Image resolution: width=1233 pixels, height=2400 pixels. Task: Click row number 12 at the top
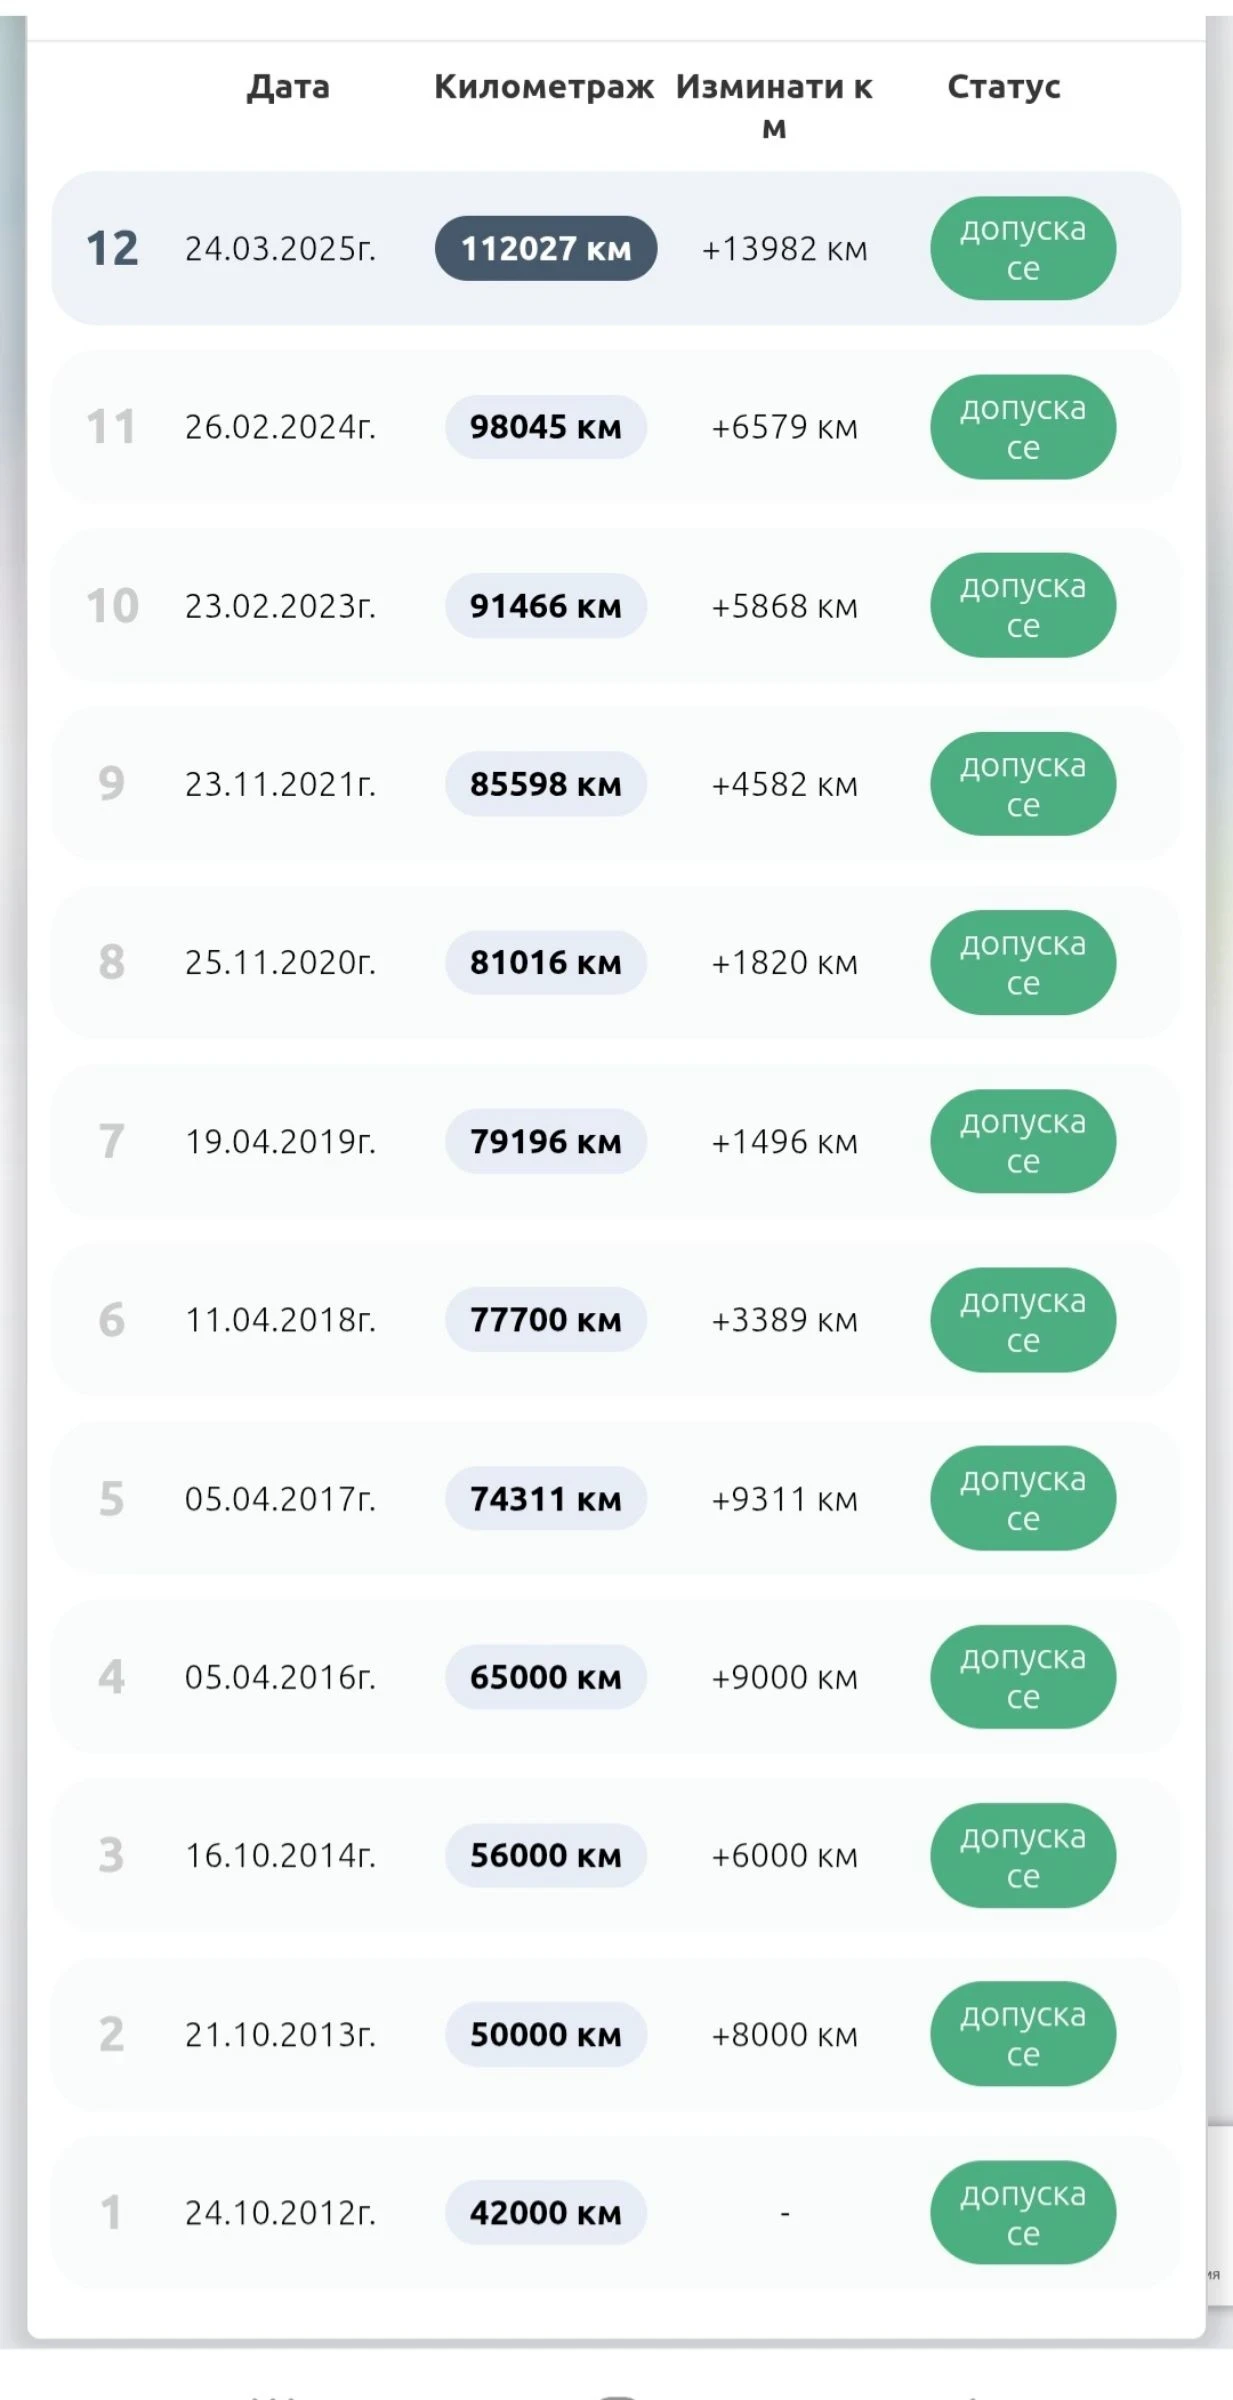(112, 248)
